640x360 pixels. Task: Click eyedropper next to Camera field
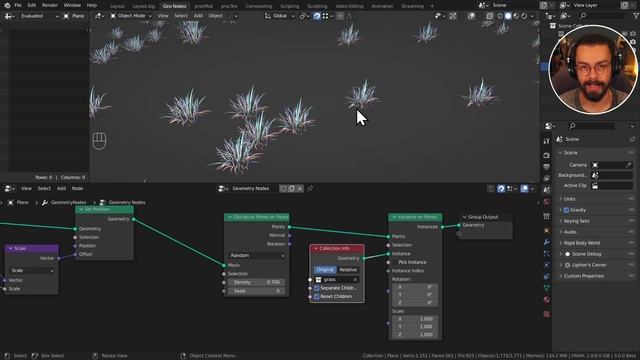point(628,165)
